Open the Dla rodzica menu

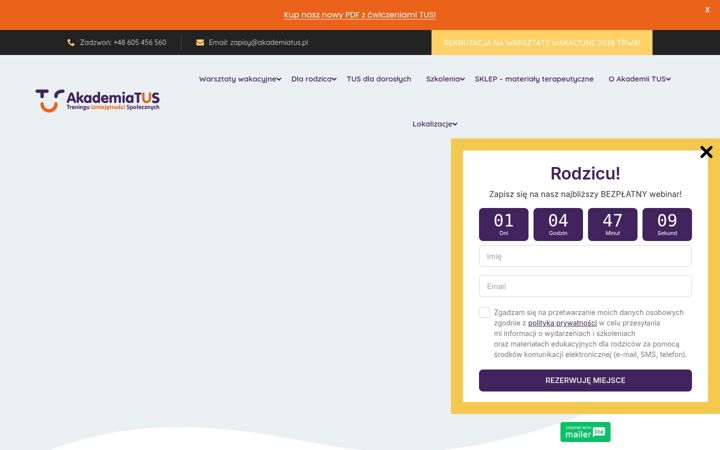[311, 79]
